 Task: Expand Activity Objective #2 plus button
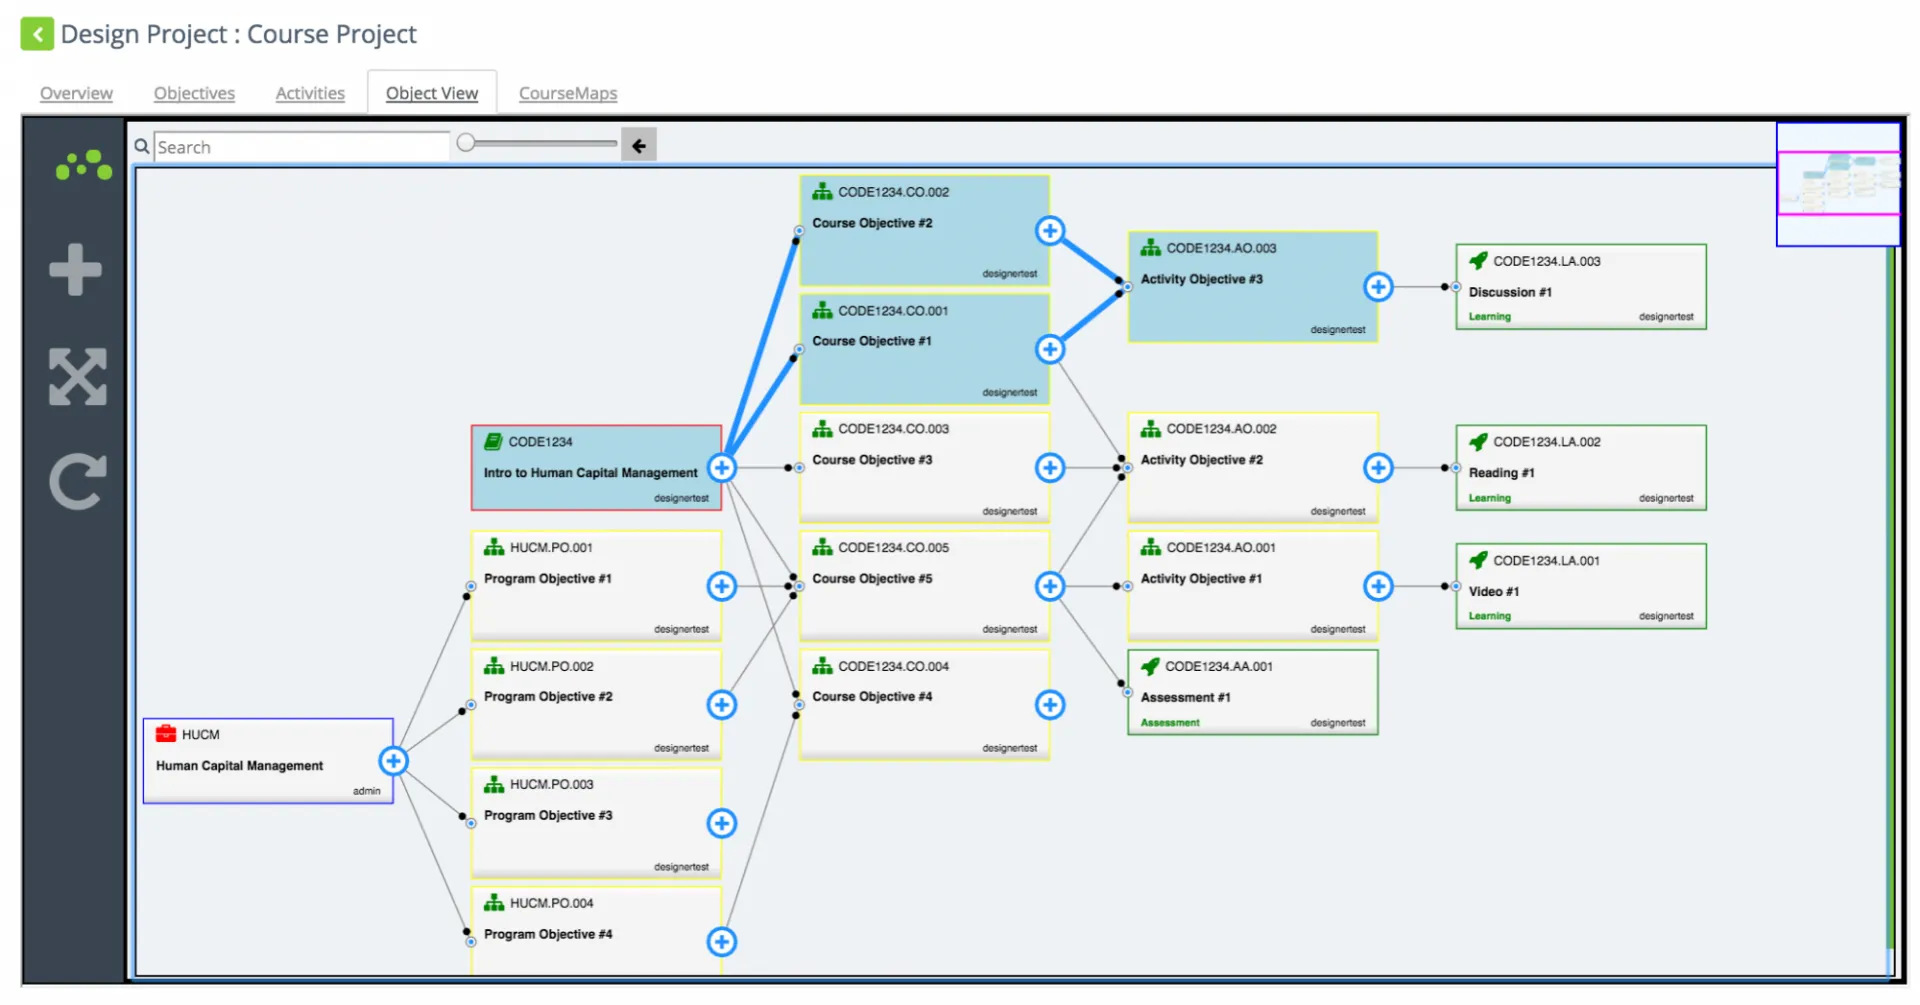1379,468
